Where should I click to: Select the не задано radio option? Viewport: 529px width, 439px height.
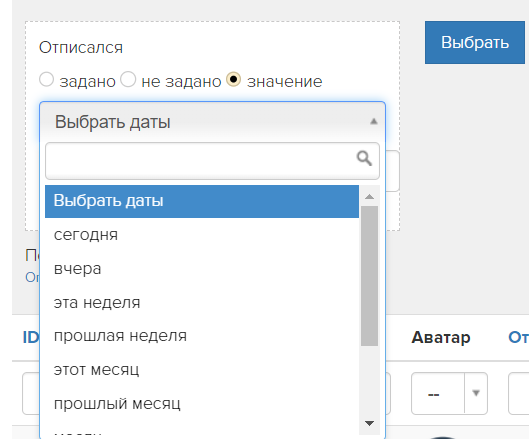click(x=128, y=80)
